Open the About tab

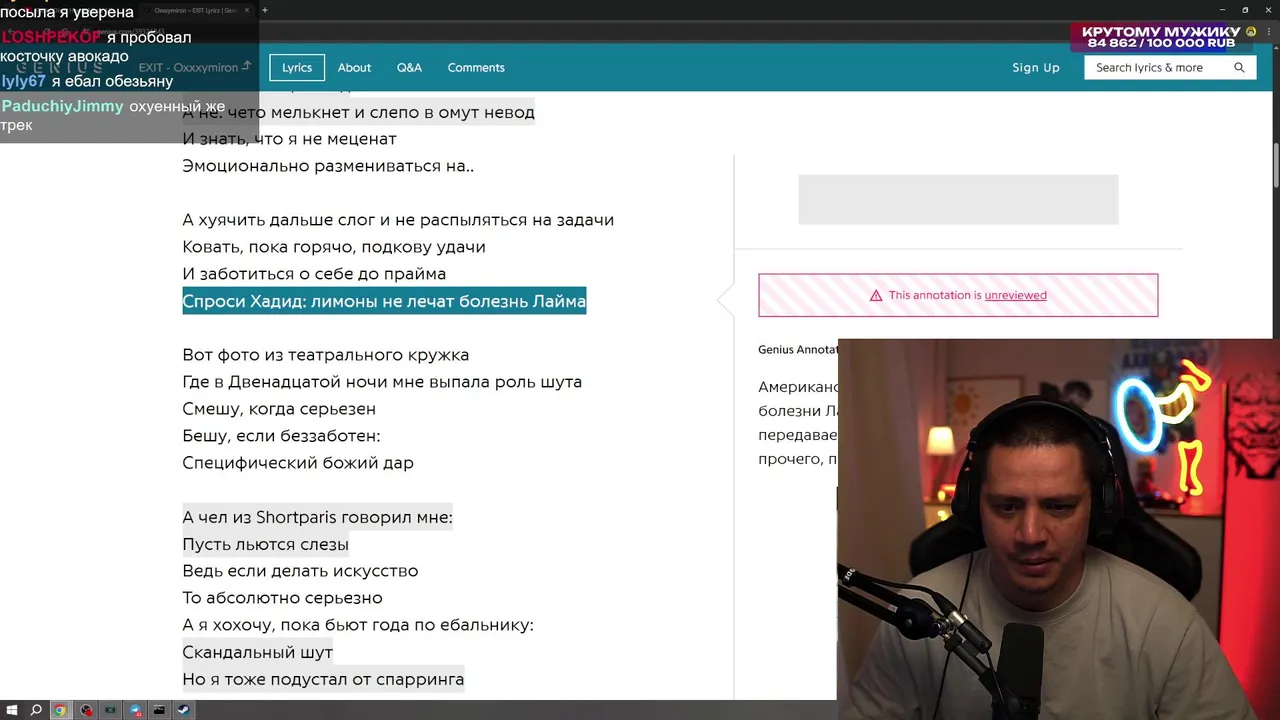[x=354, y=67]
